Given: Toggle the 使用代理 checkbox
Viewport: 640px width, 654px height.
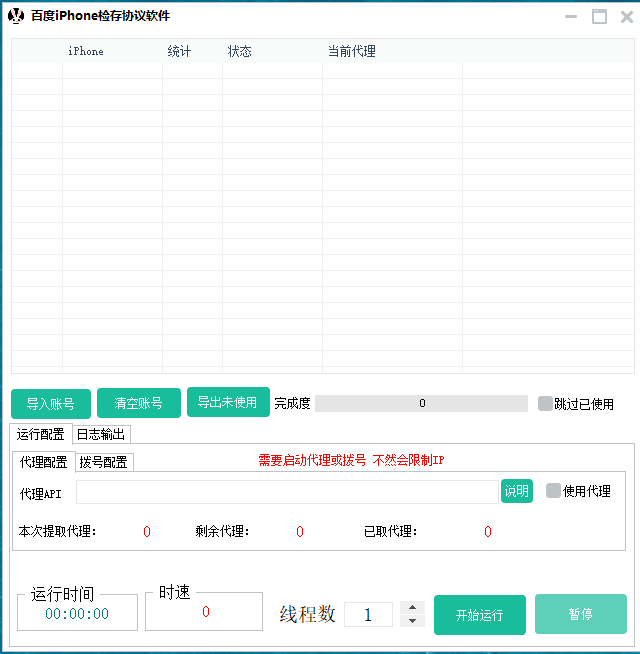Looking at the screenshot, I should click(553, 491).
